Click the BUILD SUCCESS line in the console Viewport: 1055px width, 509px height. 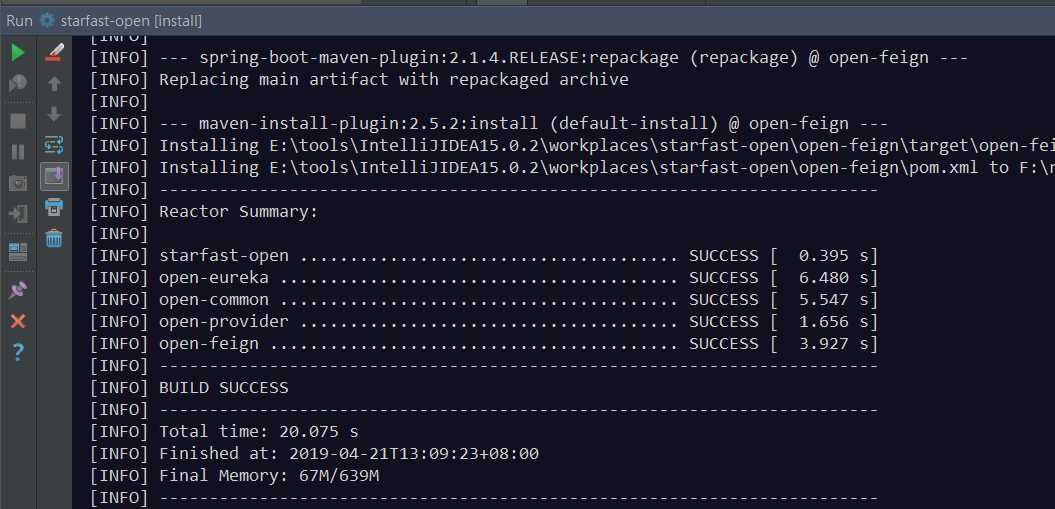[223, 388]
